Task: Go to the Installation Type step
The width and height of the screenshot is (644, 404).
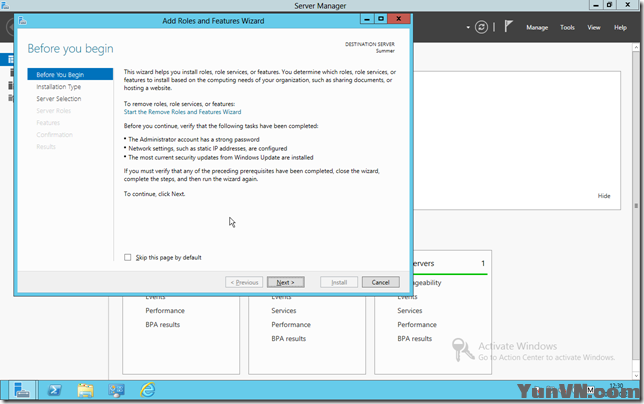Action: (58, 87)
